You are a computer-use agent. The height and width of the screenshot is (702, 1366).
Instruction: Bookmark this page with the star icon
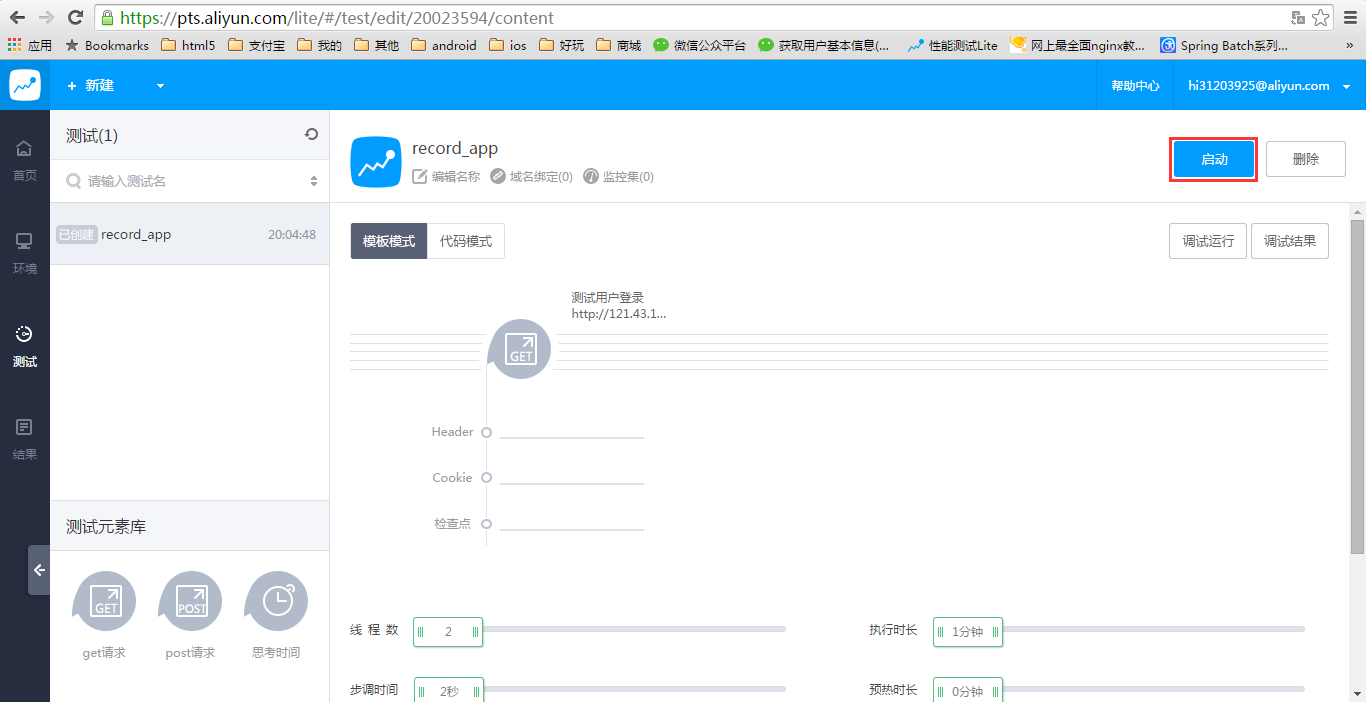pos(1321,17)
